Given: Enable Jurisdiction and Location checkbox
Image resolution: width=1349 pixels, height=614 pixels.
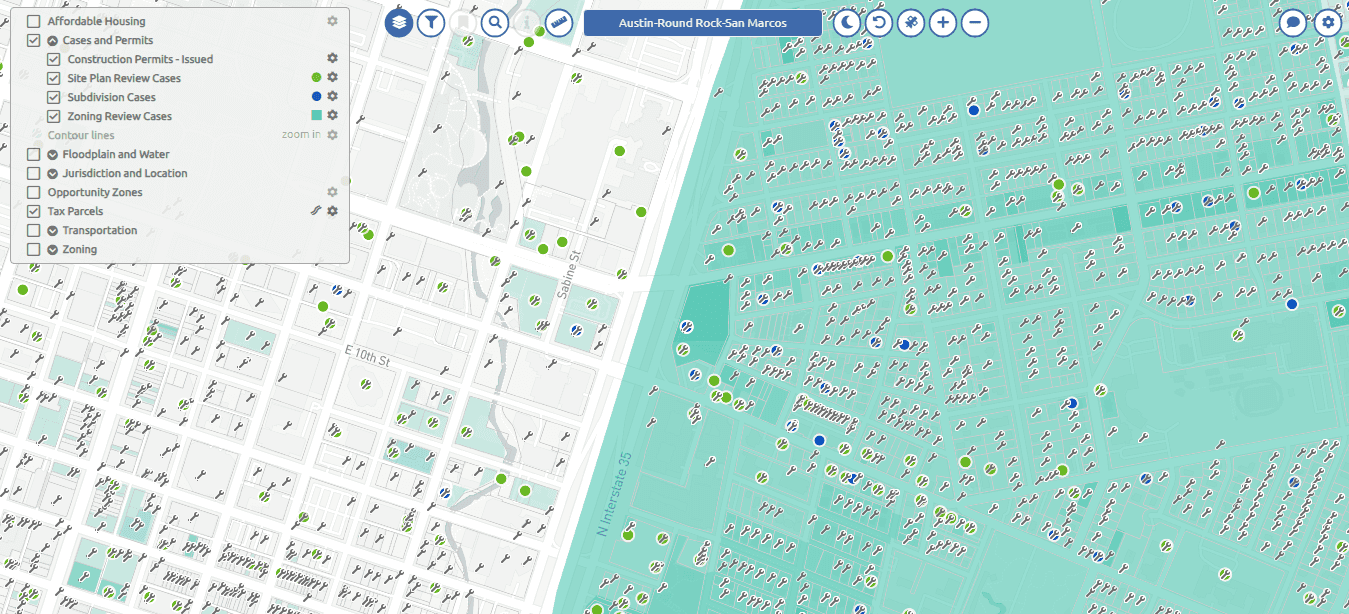Looking at the screenshot, I should pos(34,173).
